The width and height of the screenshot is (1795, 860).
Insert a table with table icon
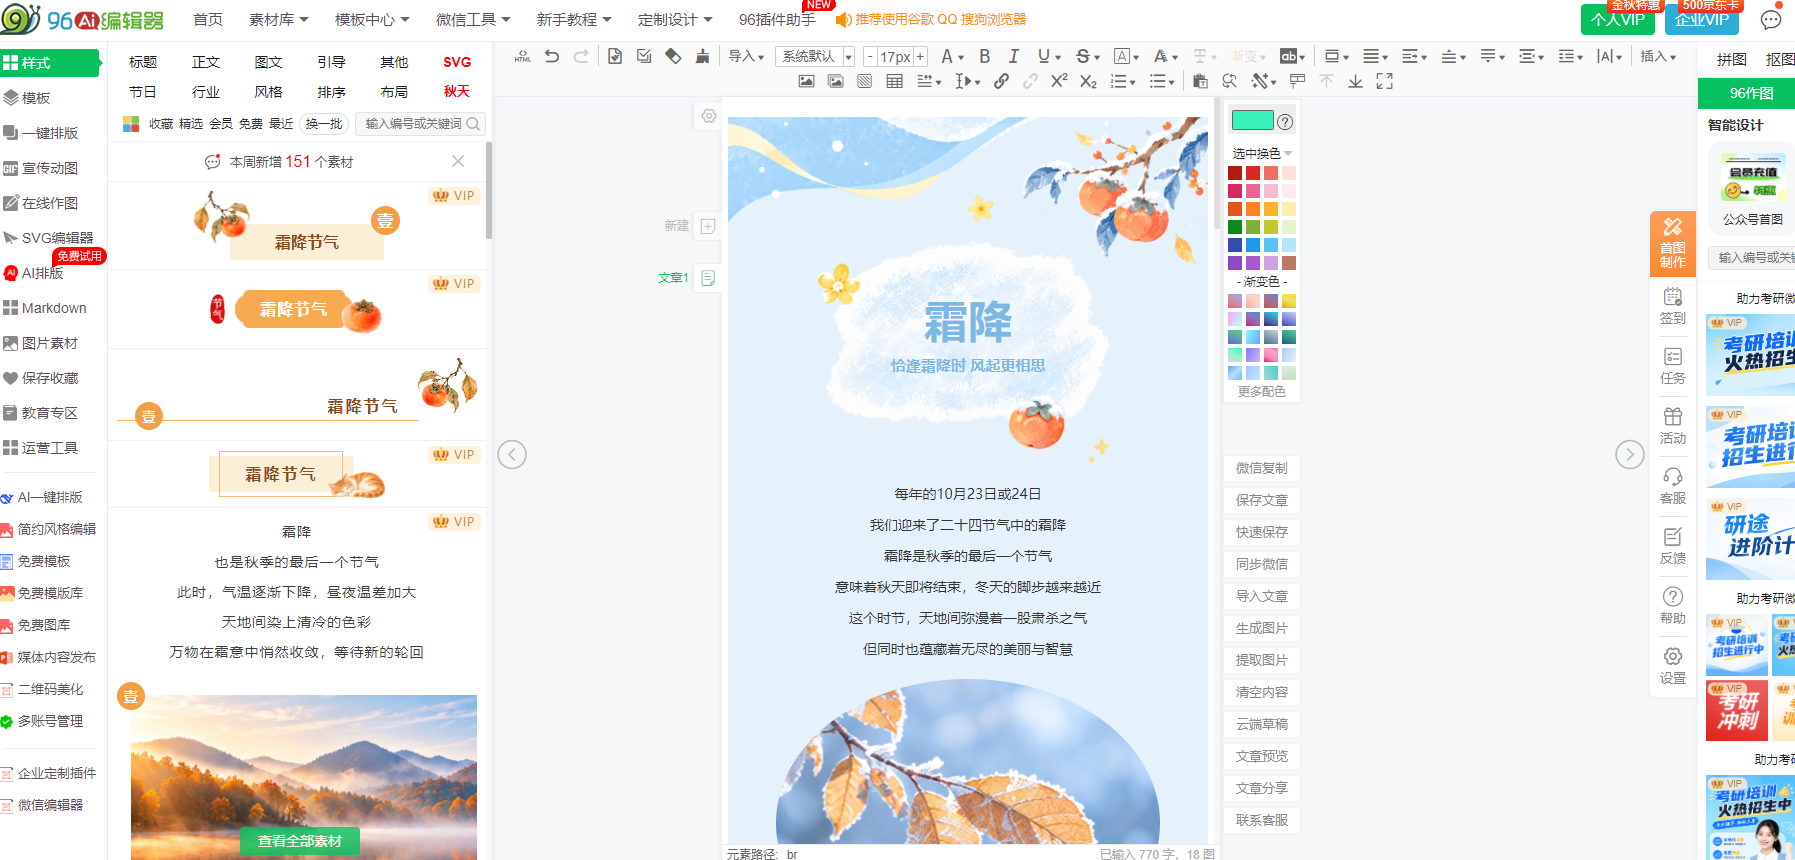point(894,82)
